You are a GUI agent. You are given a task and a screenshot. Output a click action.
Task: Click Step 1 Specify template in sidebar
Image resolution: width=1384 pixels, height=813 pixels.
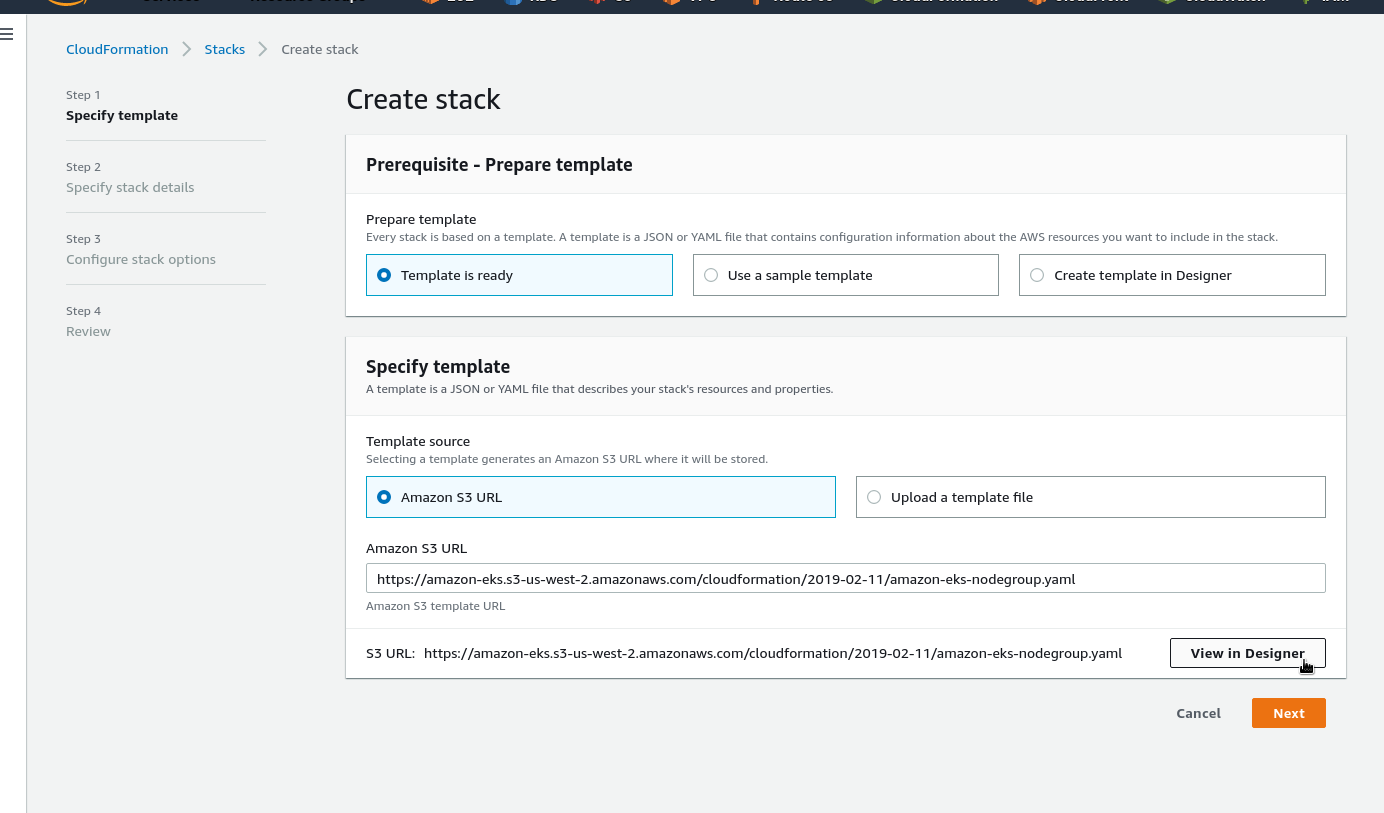122,115
